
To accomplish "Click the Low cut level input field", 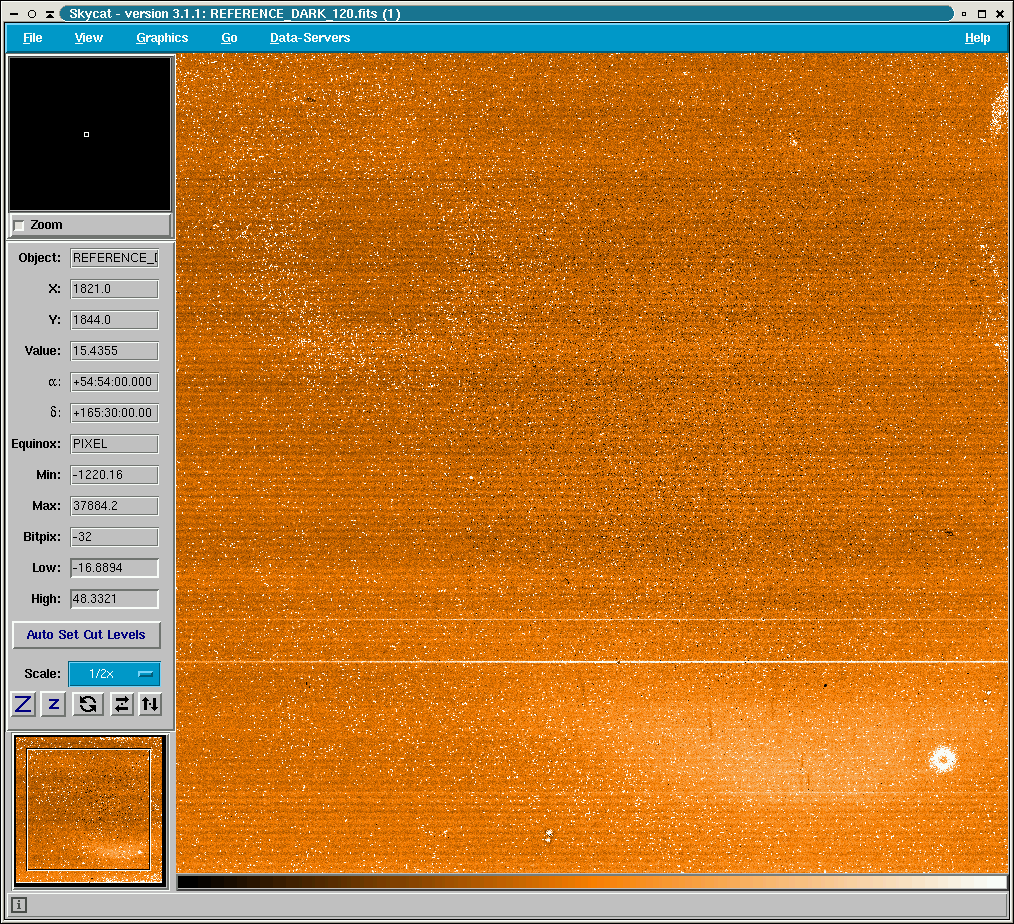I will (114, 568).
